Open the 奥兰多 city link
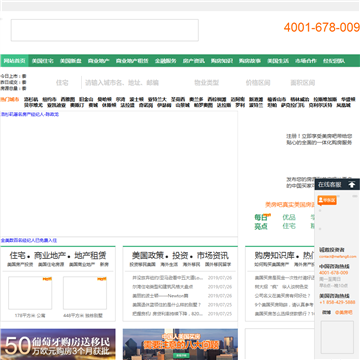 [196, 99]
